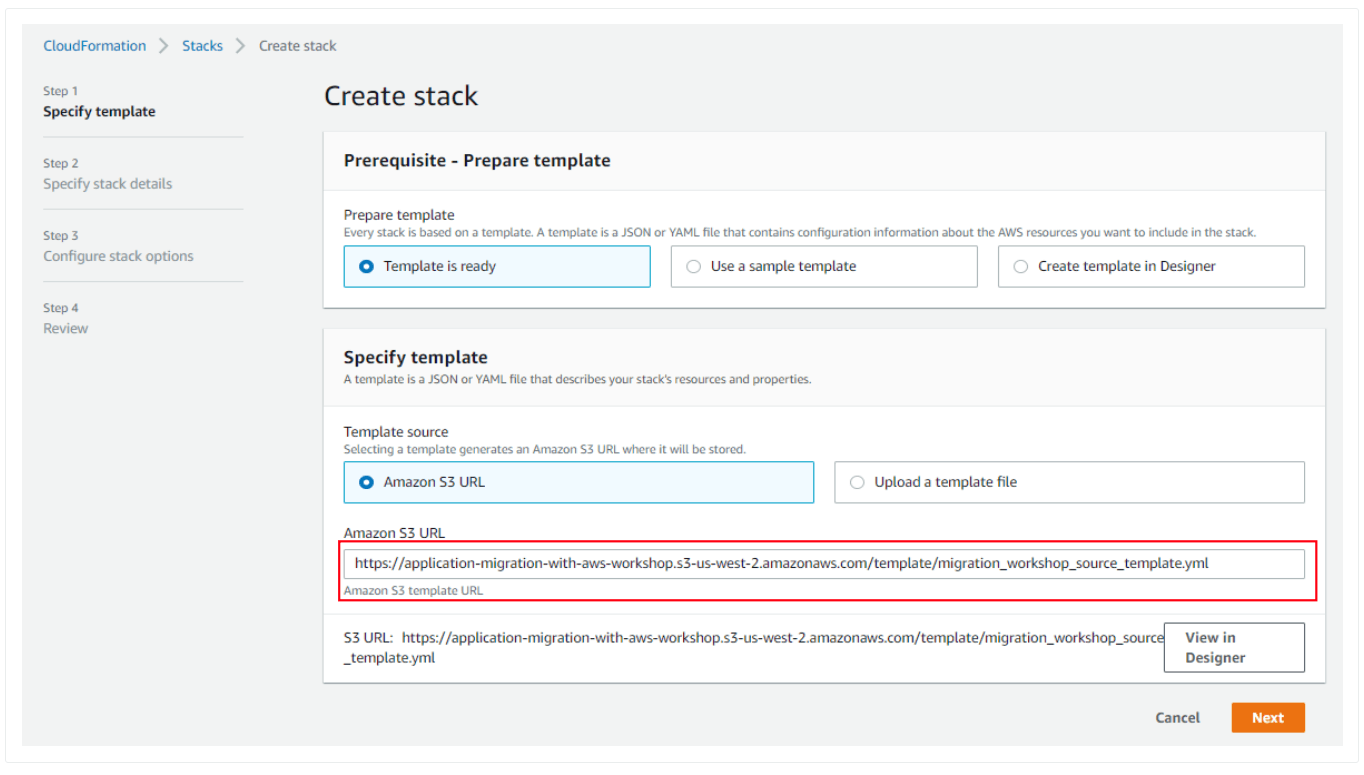The width and height of the screenshot is (1364, 775).
Task: Open template with View in Designer button
Action: pos(1234,648)
